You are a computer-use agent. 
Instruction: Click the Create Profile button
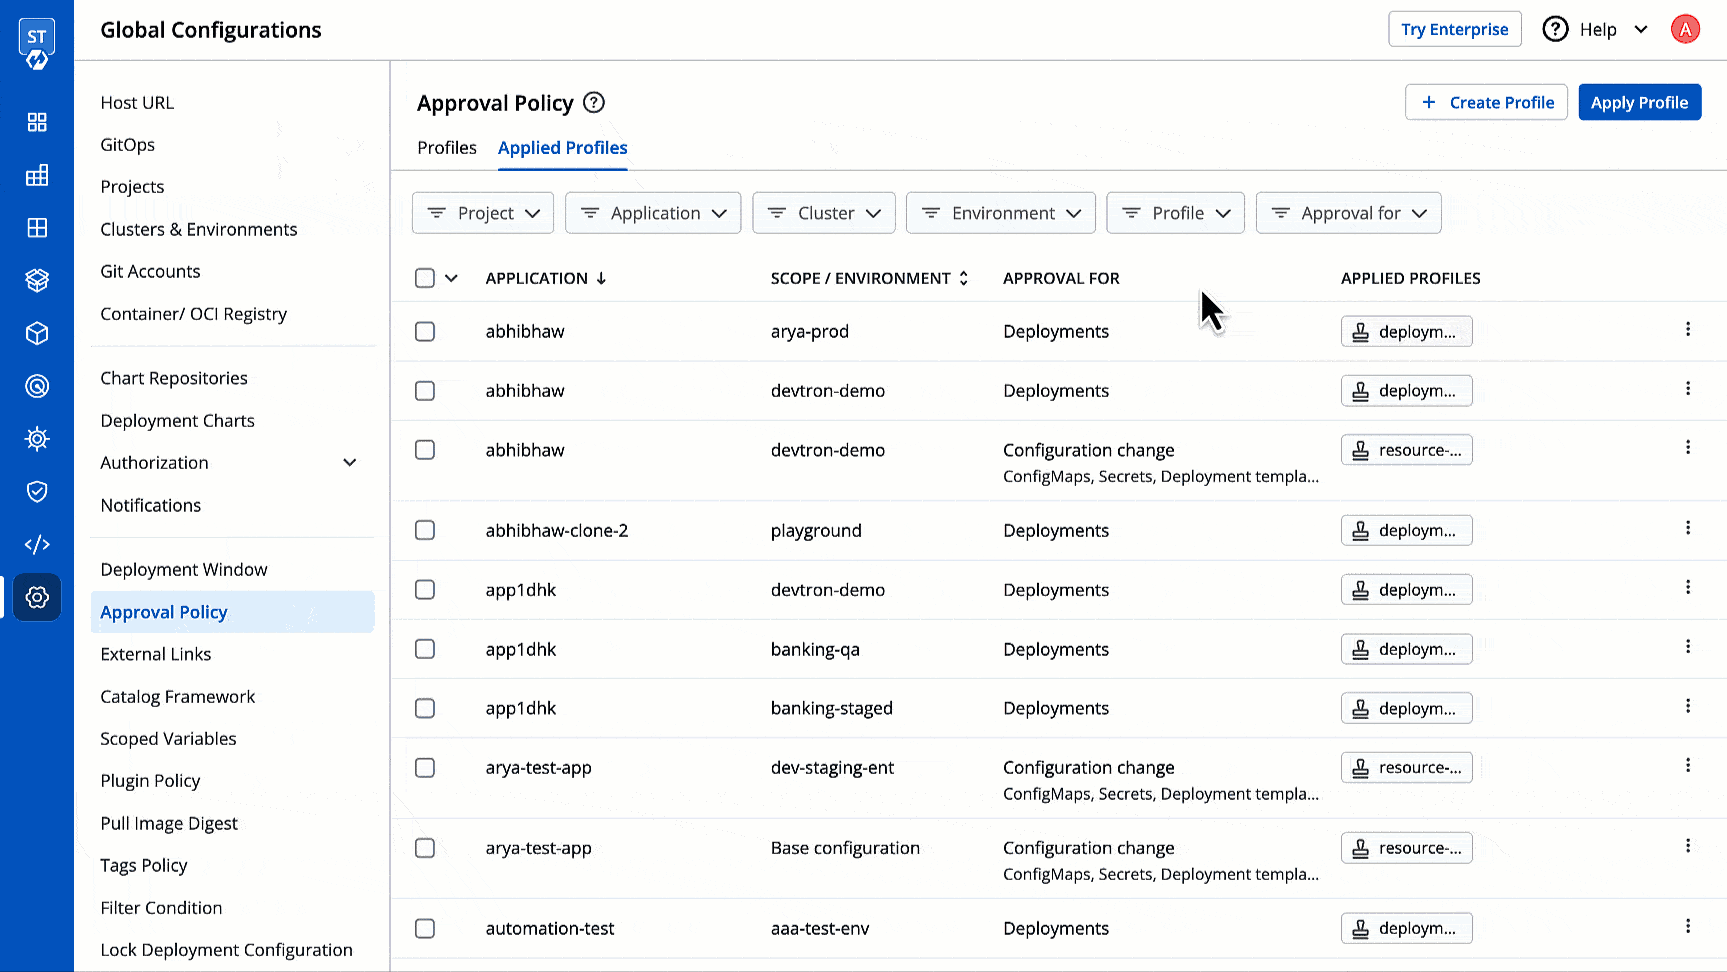click(1486, 102)
